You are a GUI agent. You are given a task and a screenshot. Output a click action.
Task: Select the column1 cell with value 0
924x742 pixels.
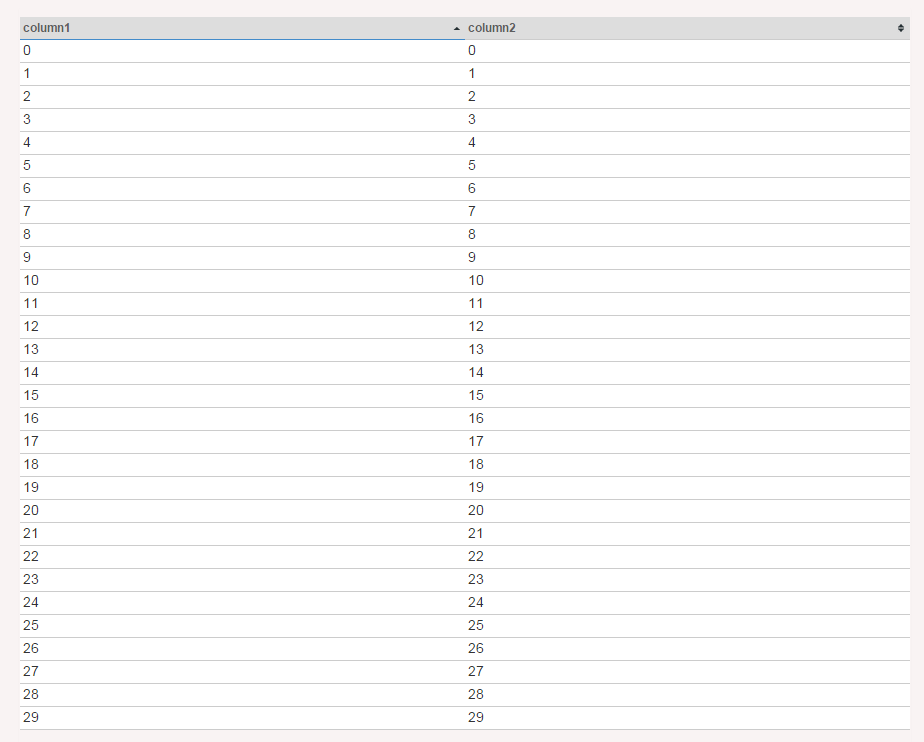pos(242,51)
